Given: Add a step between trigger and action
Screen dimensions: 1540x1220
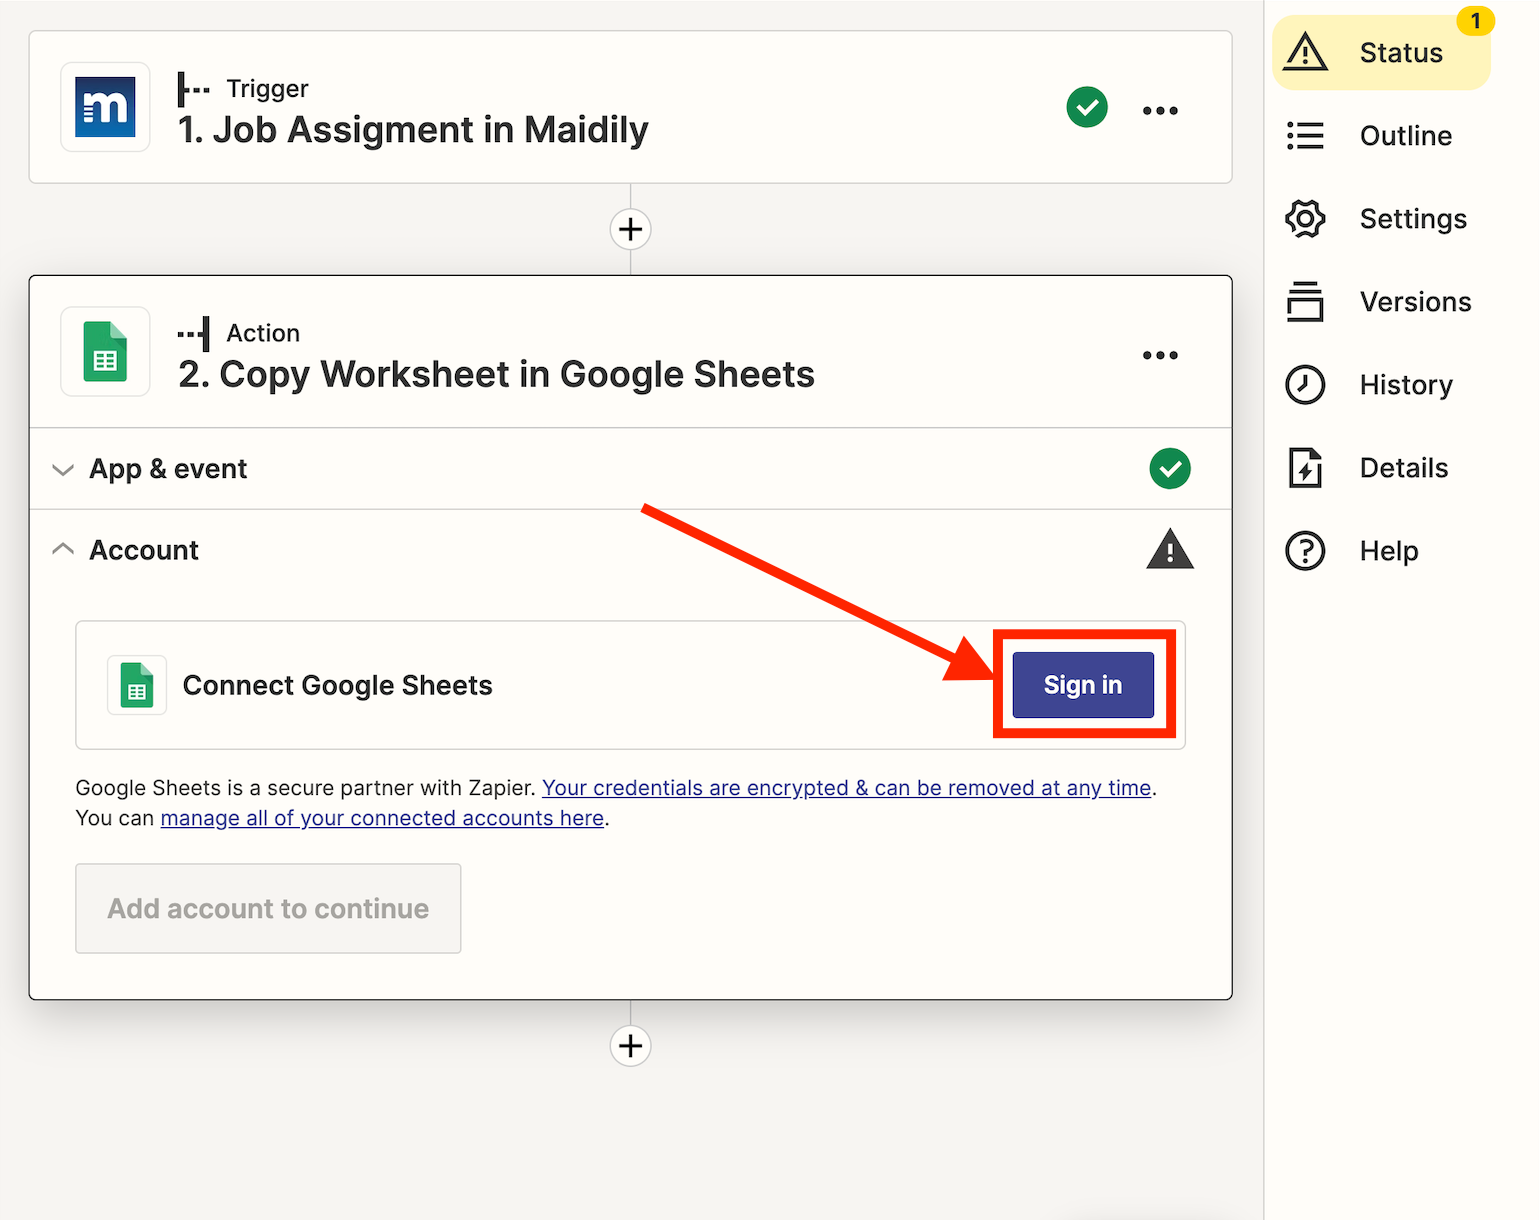Looking at the screenshot, I should tap(630, 229).
